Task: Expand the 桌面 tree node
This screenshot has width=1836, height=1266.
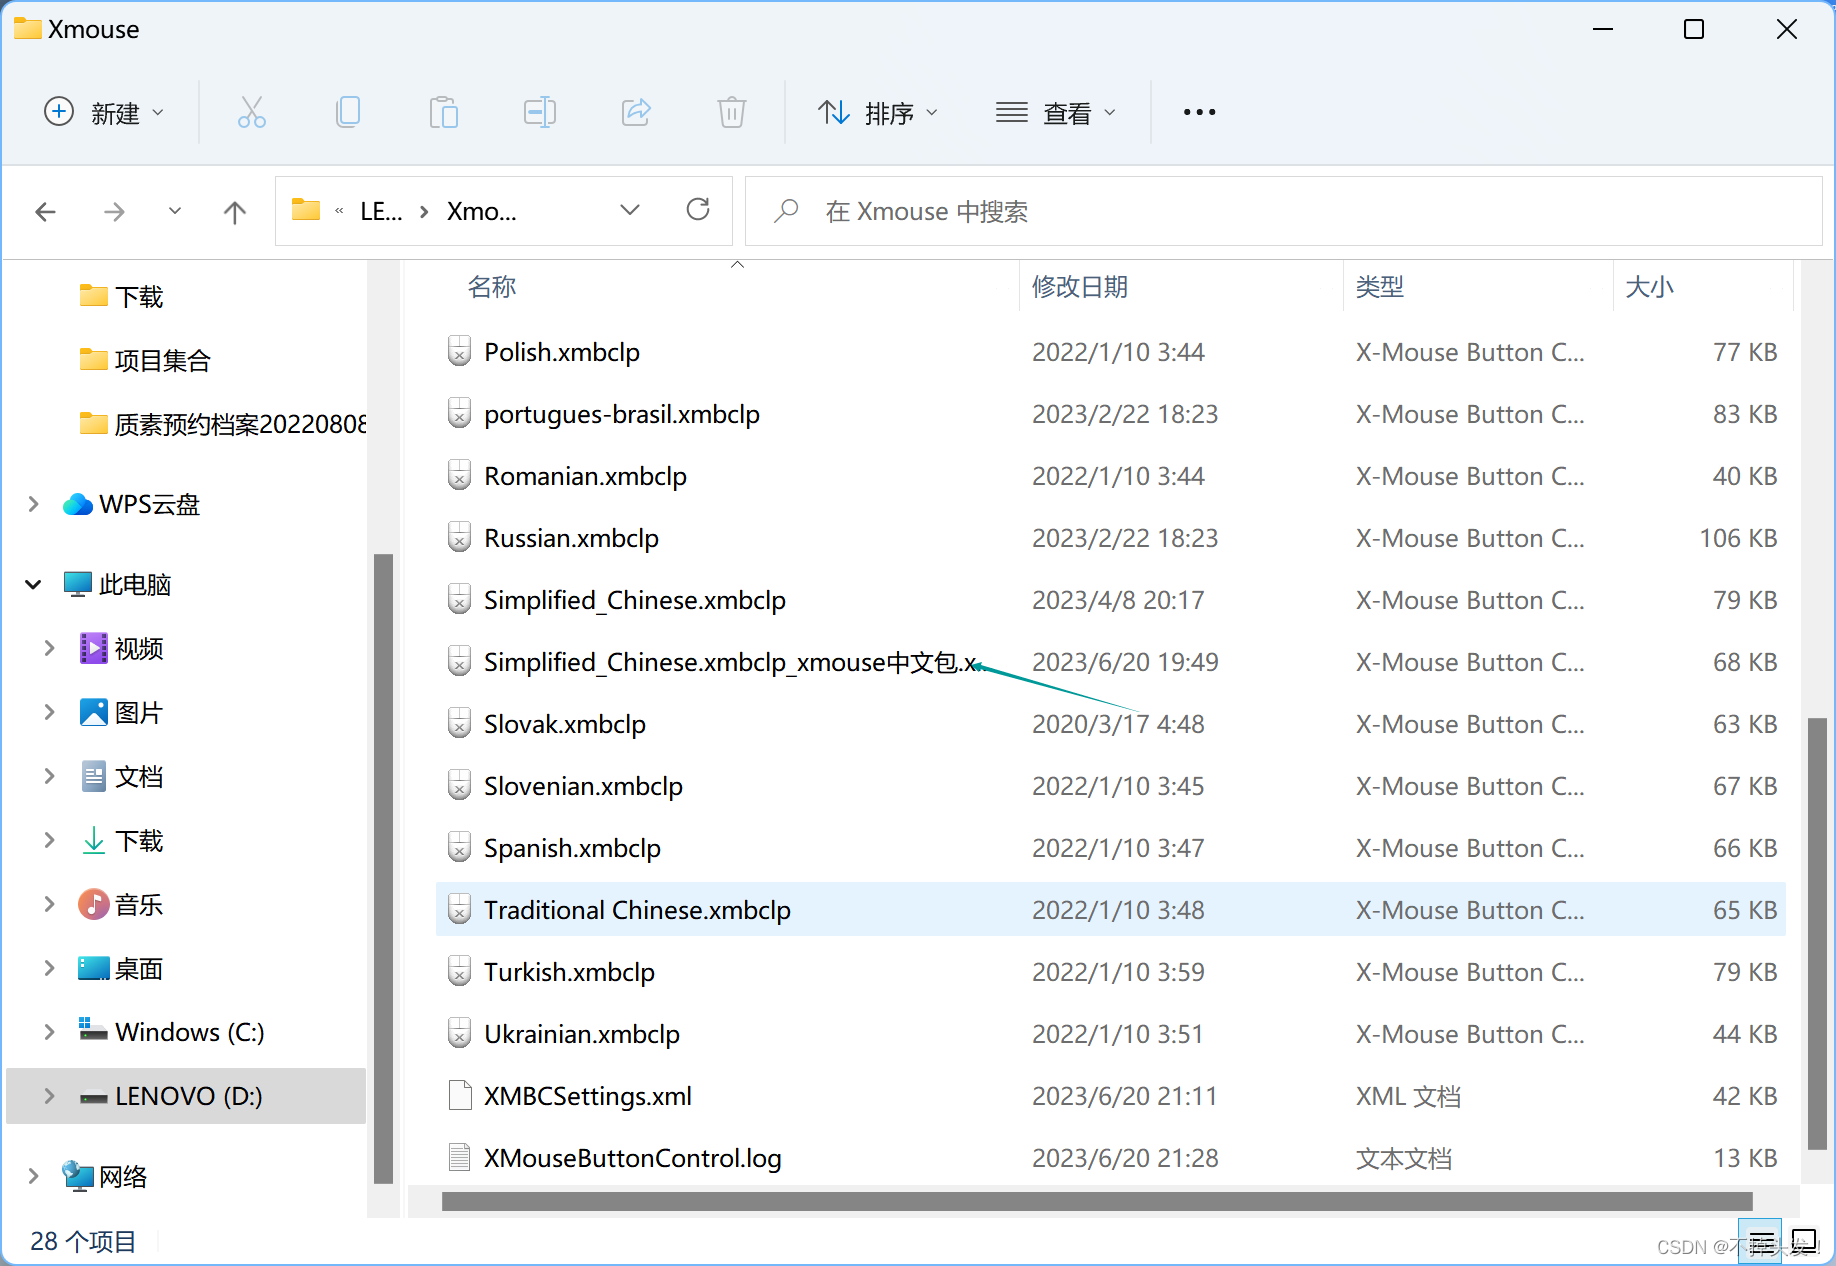Action: pos(49,968)
